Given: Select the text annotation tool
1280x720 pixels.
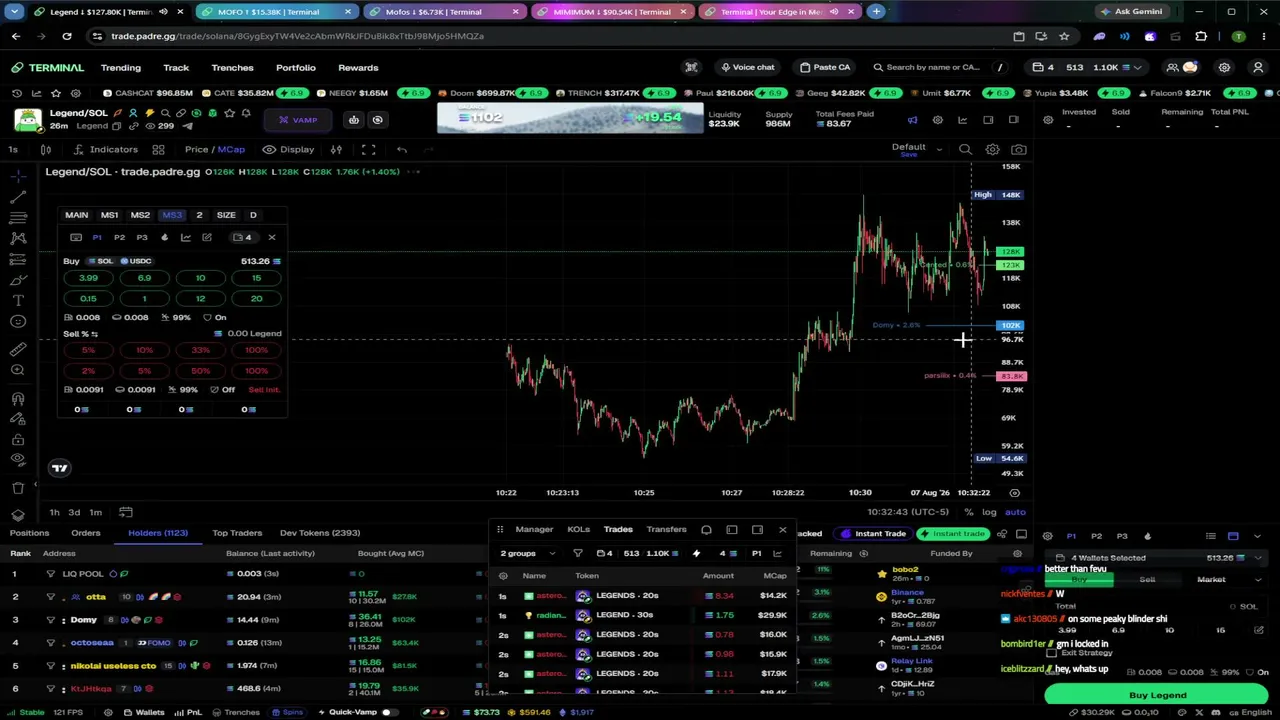Looking at the screenshot, I should pos(18,301).
